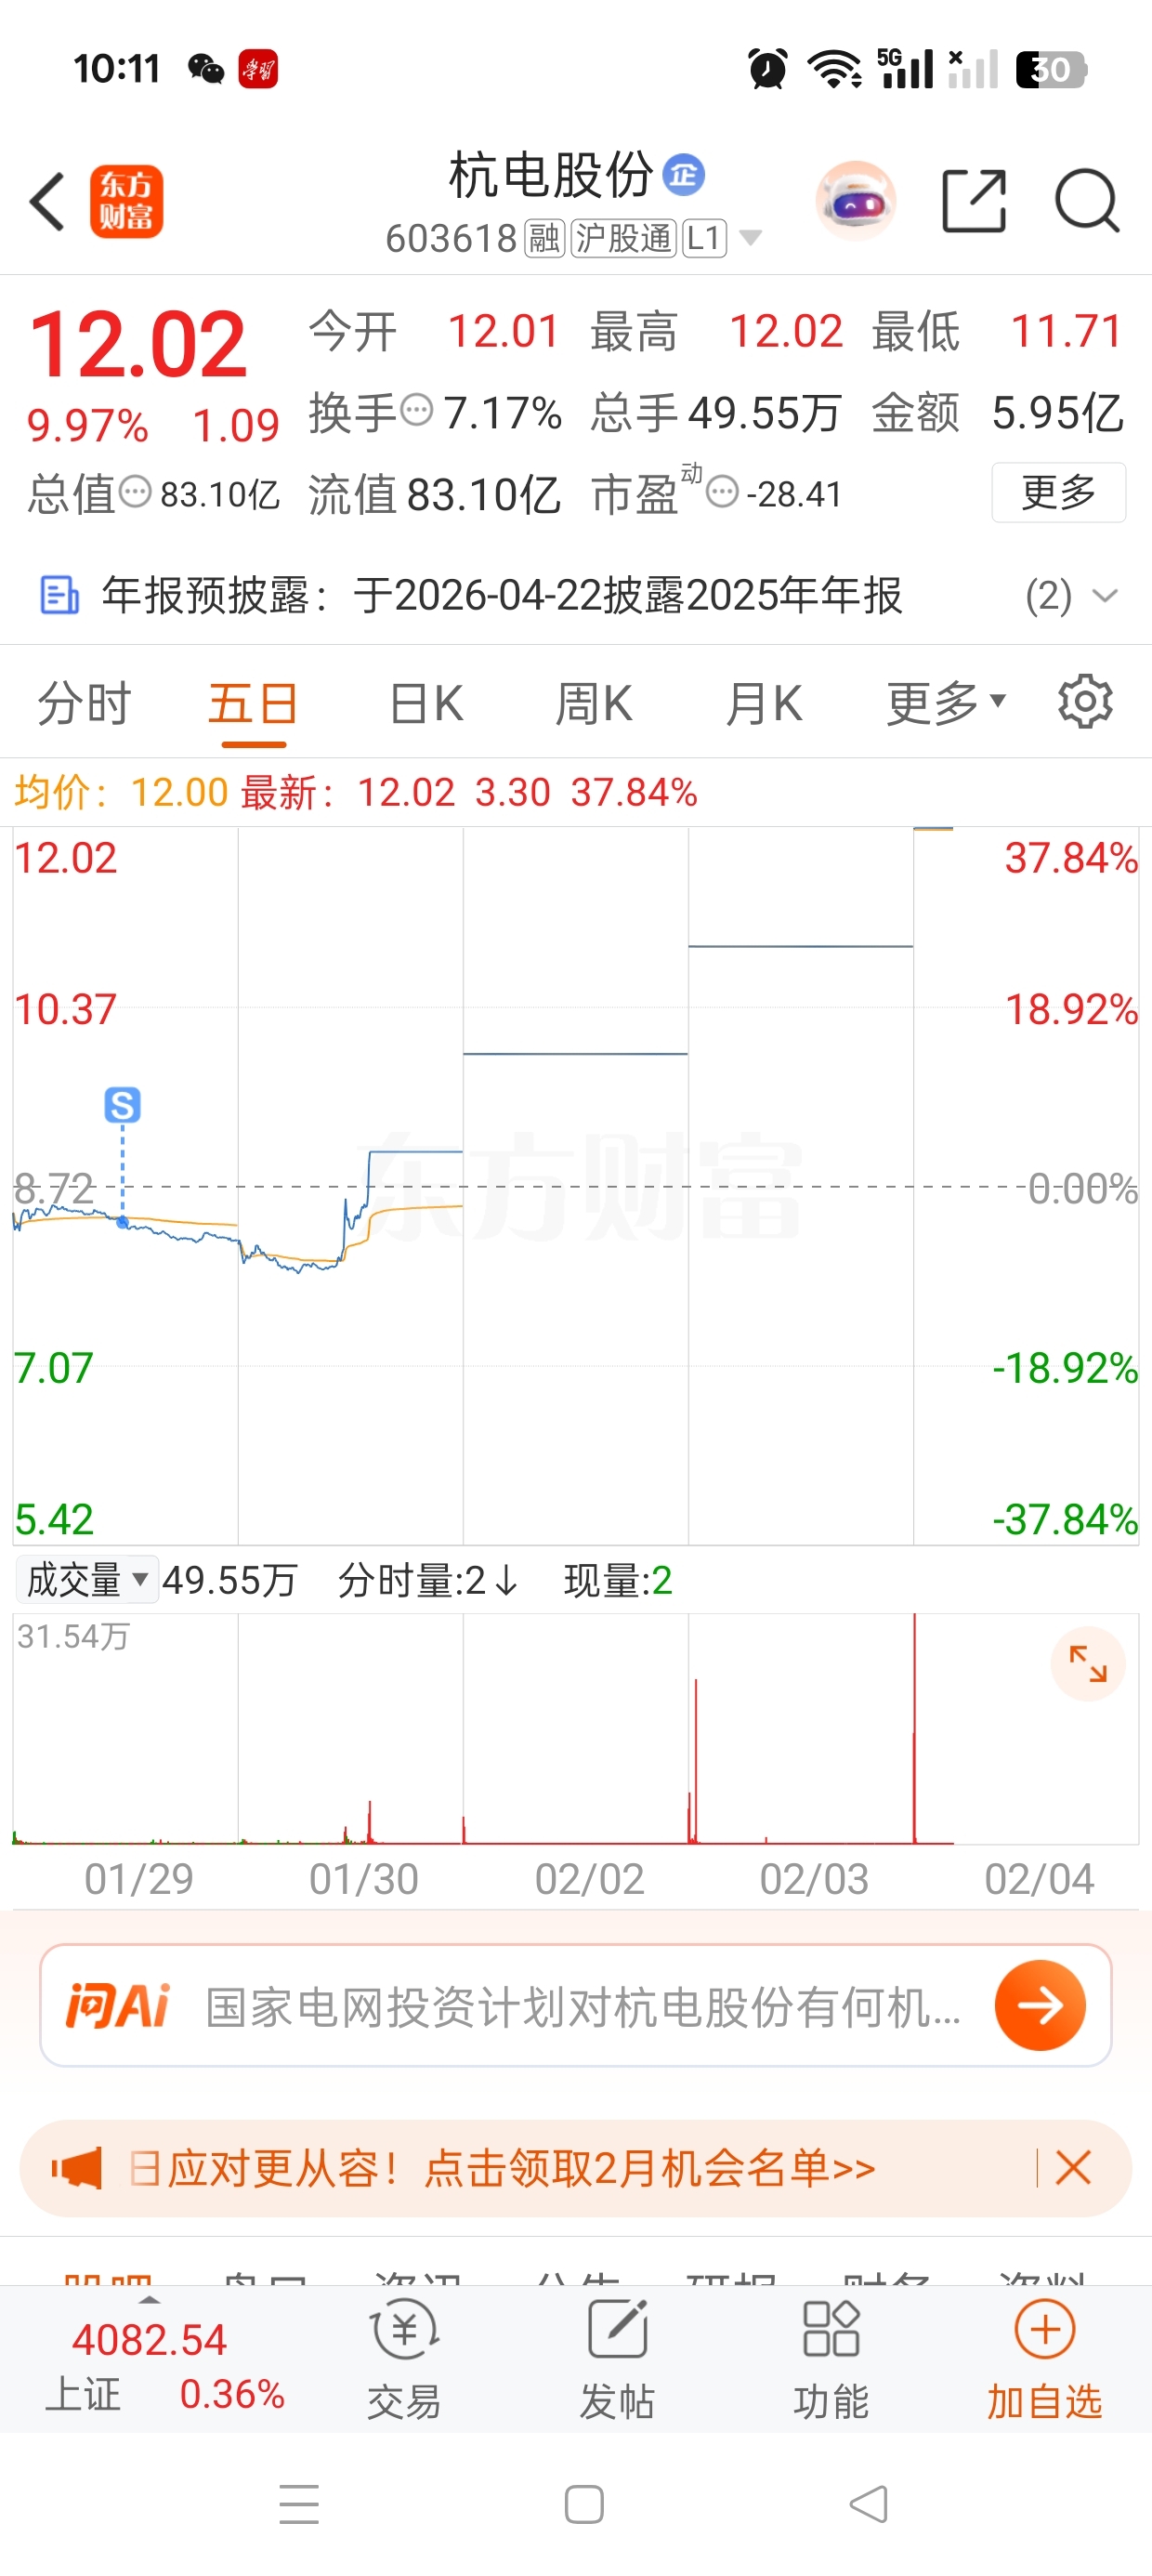Switch to the 日K tab

point(426,703)
